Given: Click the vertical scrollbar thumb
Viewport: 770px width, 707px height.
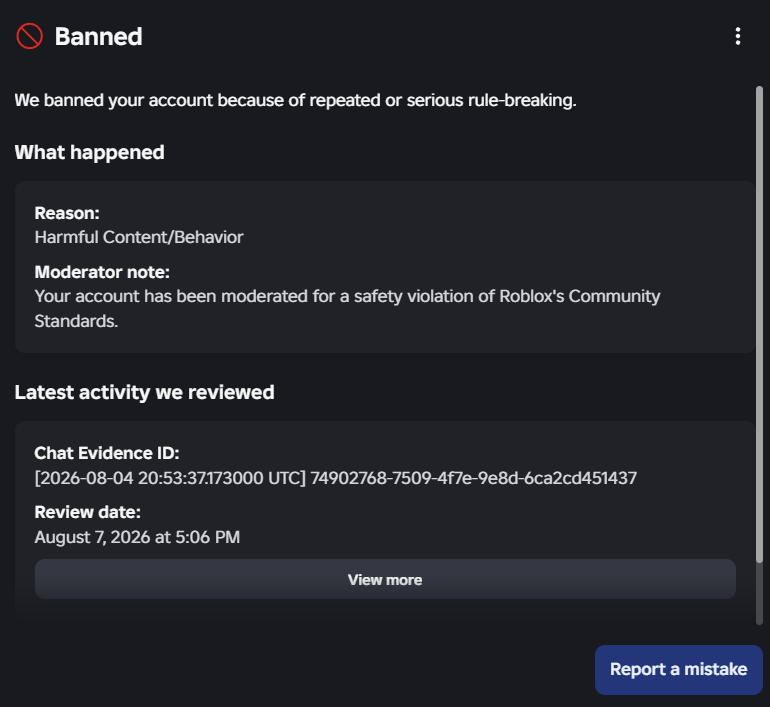Looking at the screenshot, I should click(759, 324).
